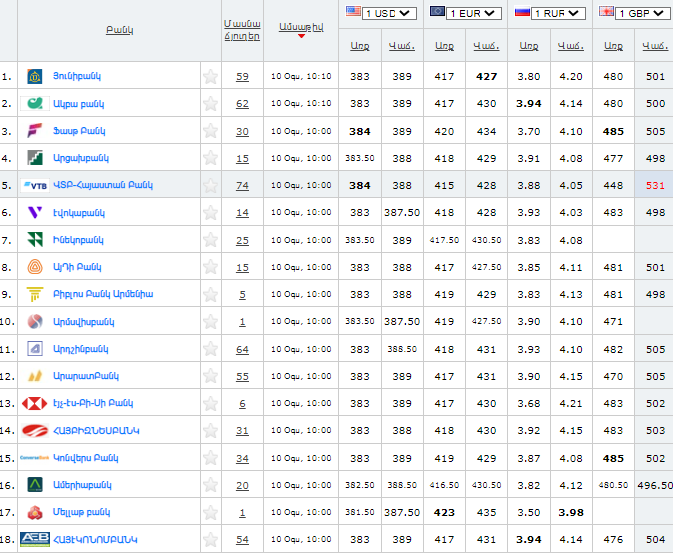Click the Converse Bank logo
This screenshot has height=553, width=673.
click(x=35, y=458)
